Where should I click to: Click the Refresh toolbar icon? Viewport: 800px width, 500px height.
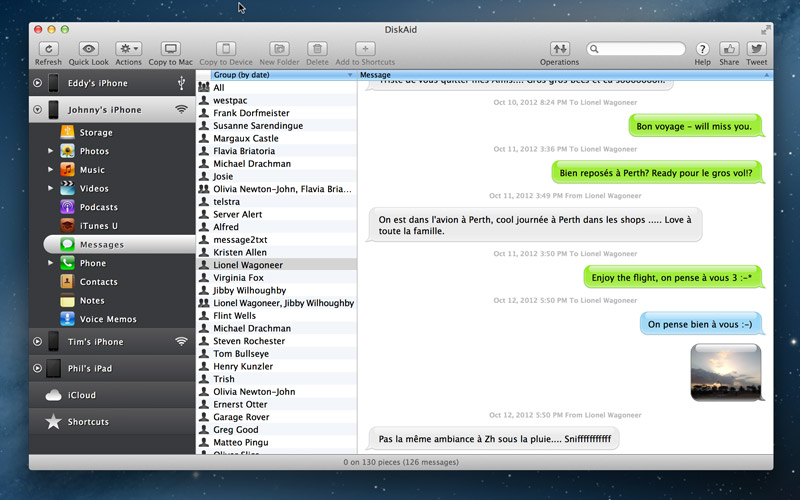tap(48, 49)
